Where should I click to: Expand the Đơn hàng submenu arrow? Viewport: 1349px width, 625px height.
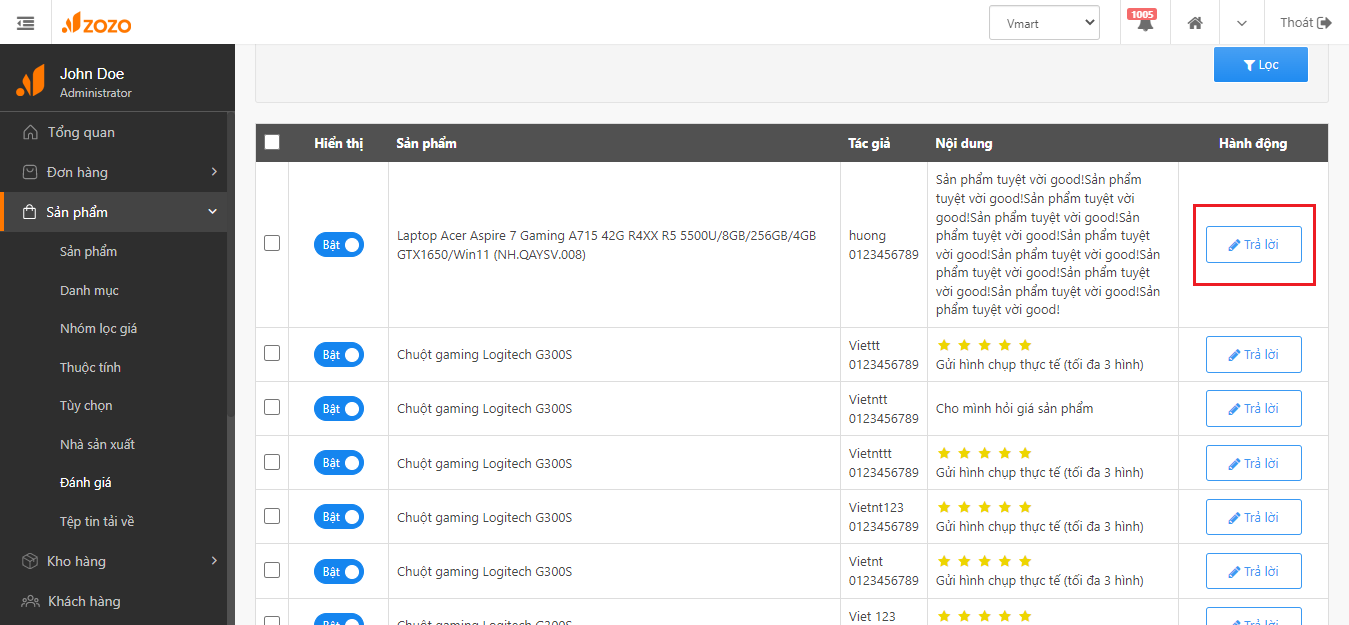pos(213,172)
